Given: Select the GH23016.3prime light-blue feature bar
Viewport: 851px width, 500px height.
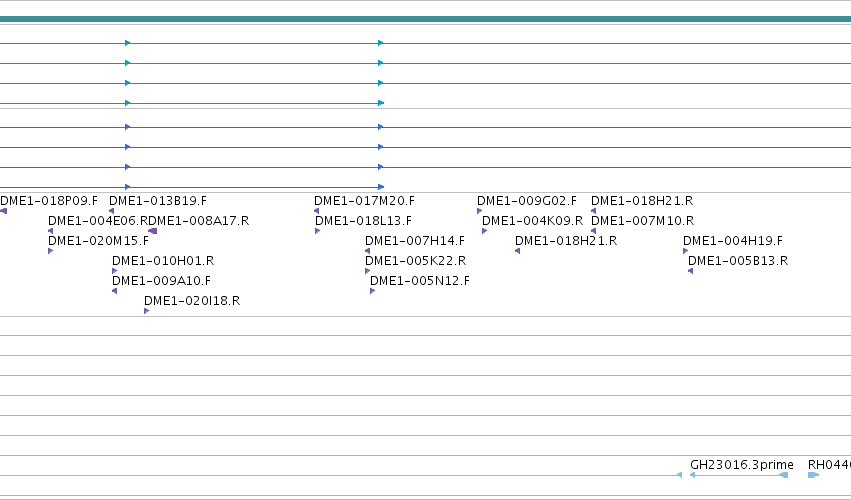Looking at the screenshot, I should pos(739,476).
